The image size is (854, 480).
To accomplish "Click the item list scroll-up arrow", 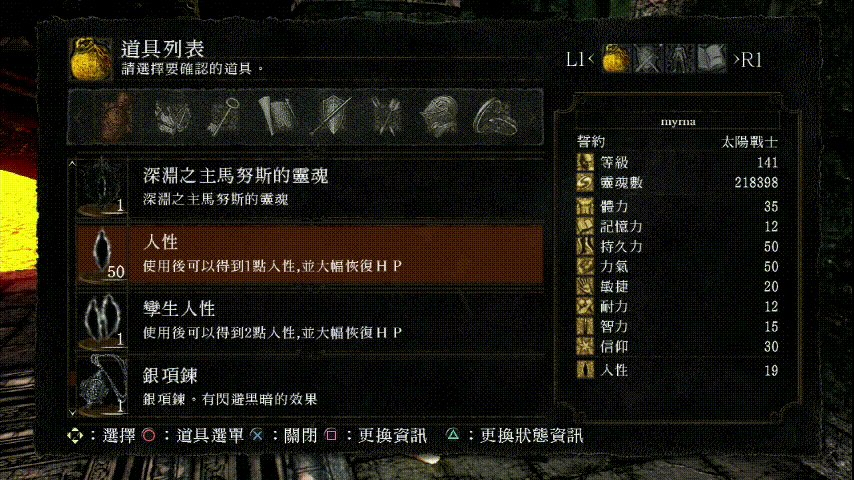I will 72,163.
